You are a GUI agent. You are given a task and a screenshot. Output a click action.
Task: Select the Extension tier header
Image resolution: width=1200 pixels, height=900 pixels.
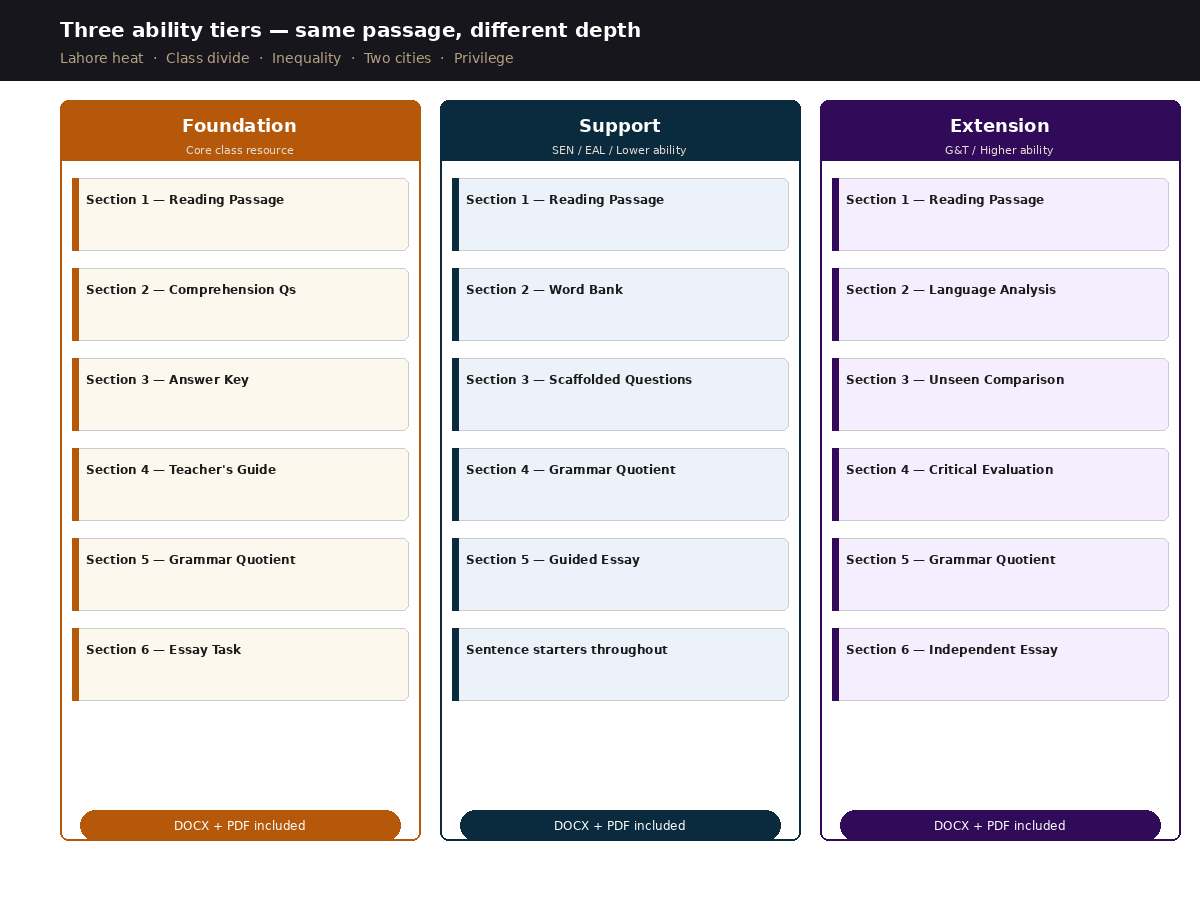tap(1000, 131)
